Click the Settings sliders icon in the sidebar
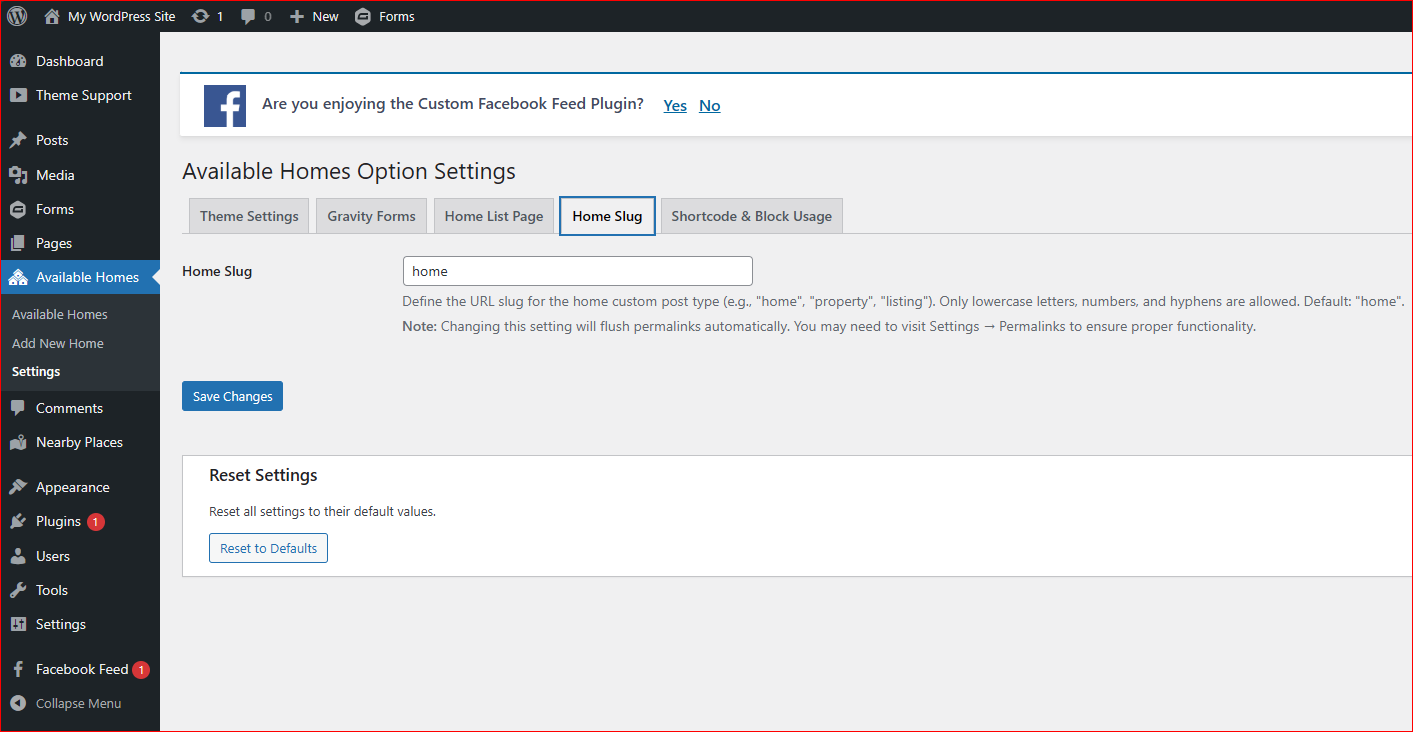 coord(18,624)
